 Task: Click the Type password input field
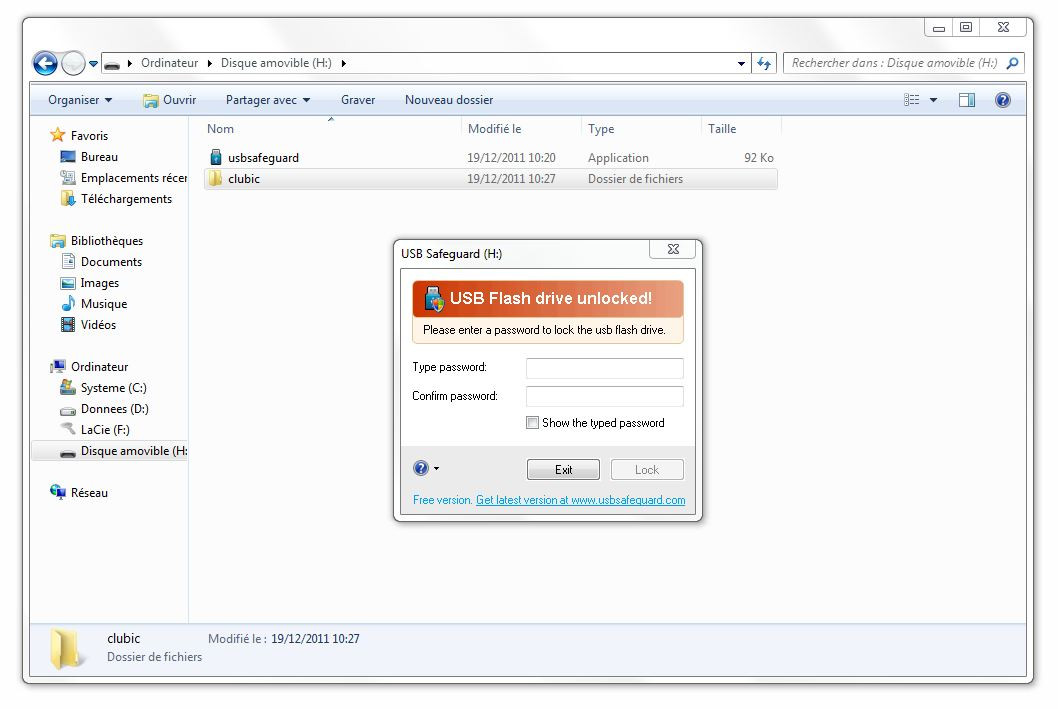(x=604, y=368)
